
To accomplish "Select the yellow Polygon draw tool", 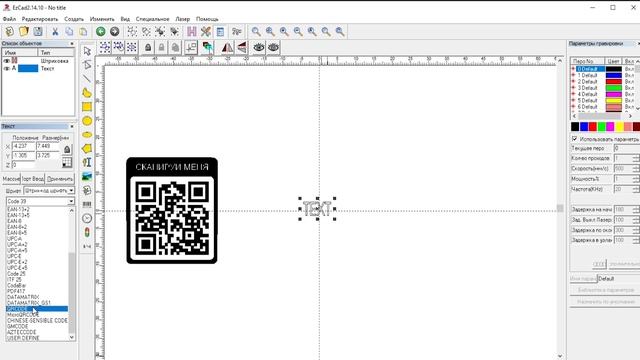I will (87, 149).
